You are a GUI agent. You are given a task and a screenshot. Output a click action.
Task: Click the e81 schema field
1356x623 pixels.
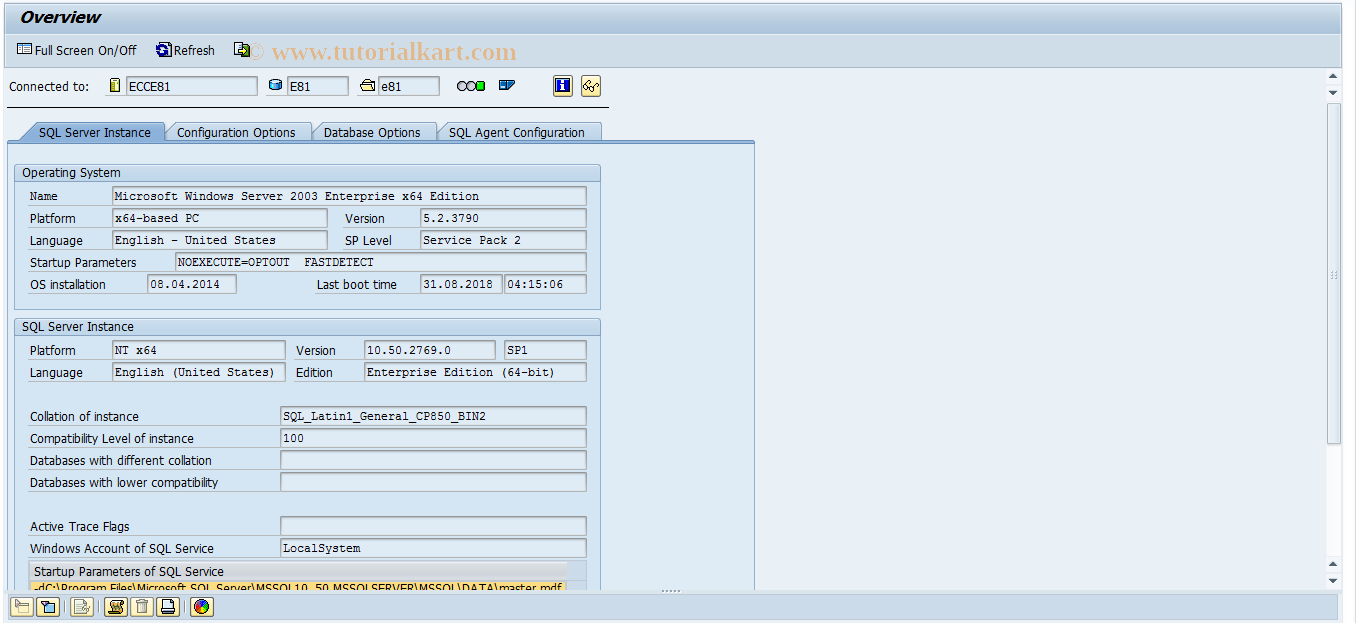click(408, 86)
